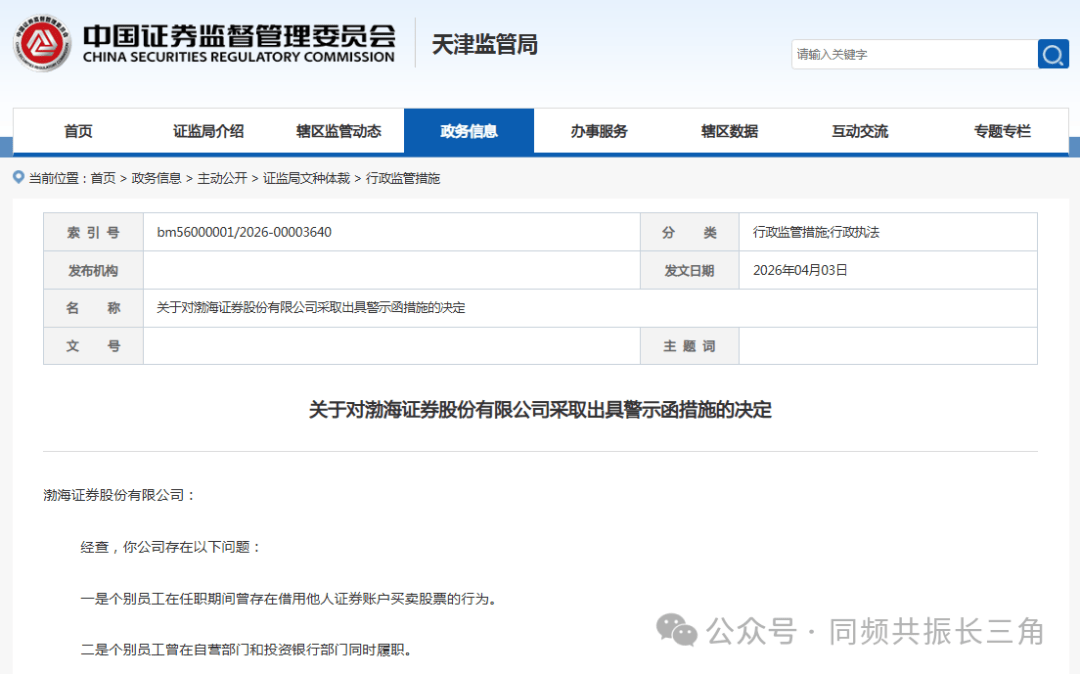Click the 天津监管局 header title

point(484,44)
